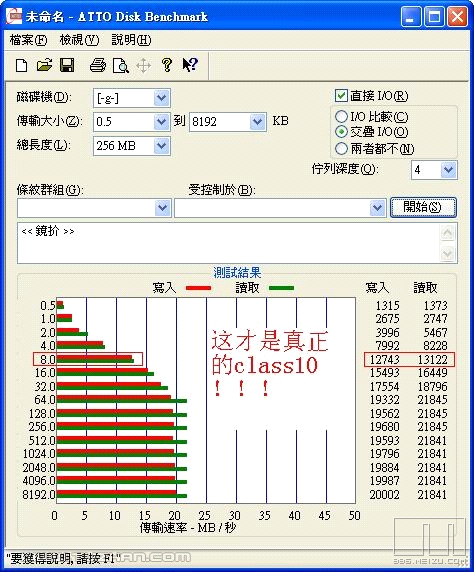Click the green 讀取 legend line
Viewport: 474px width, 572px height.
click(281, 288)
